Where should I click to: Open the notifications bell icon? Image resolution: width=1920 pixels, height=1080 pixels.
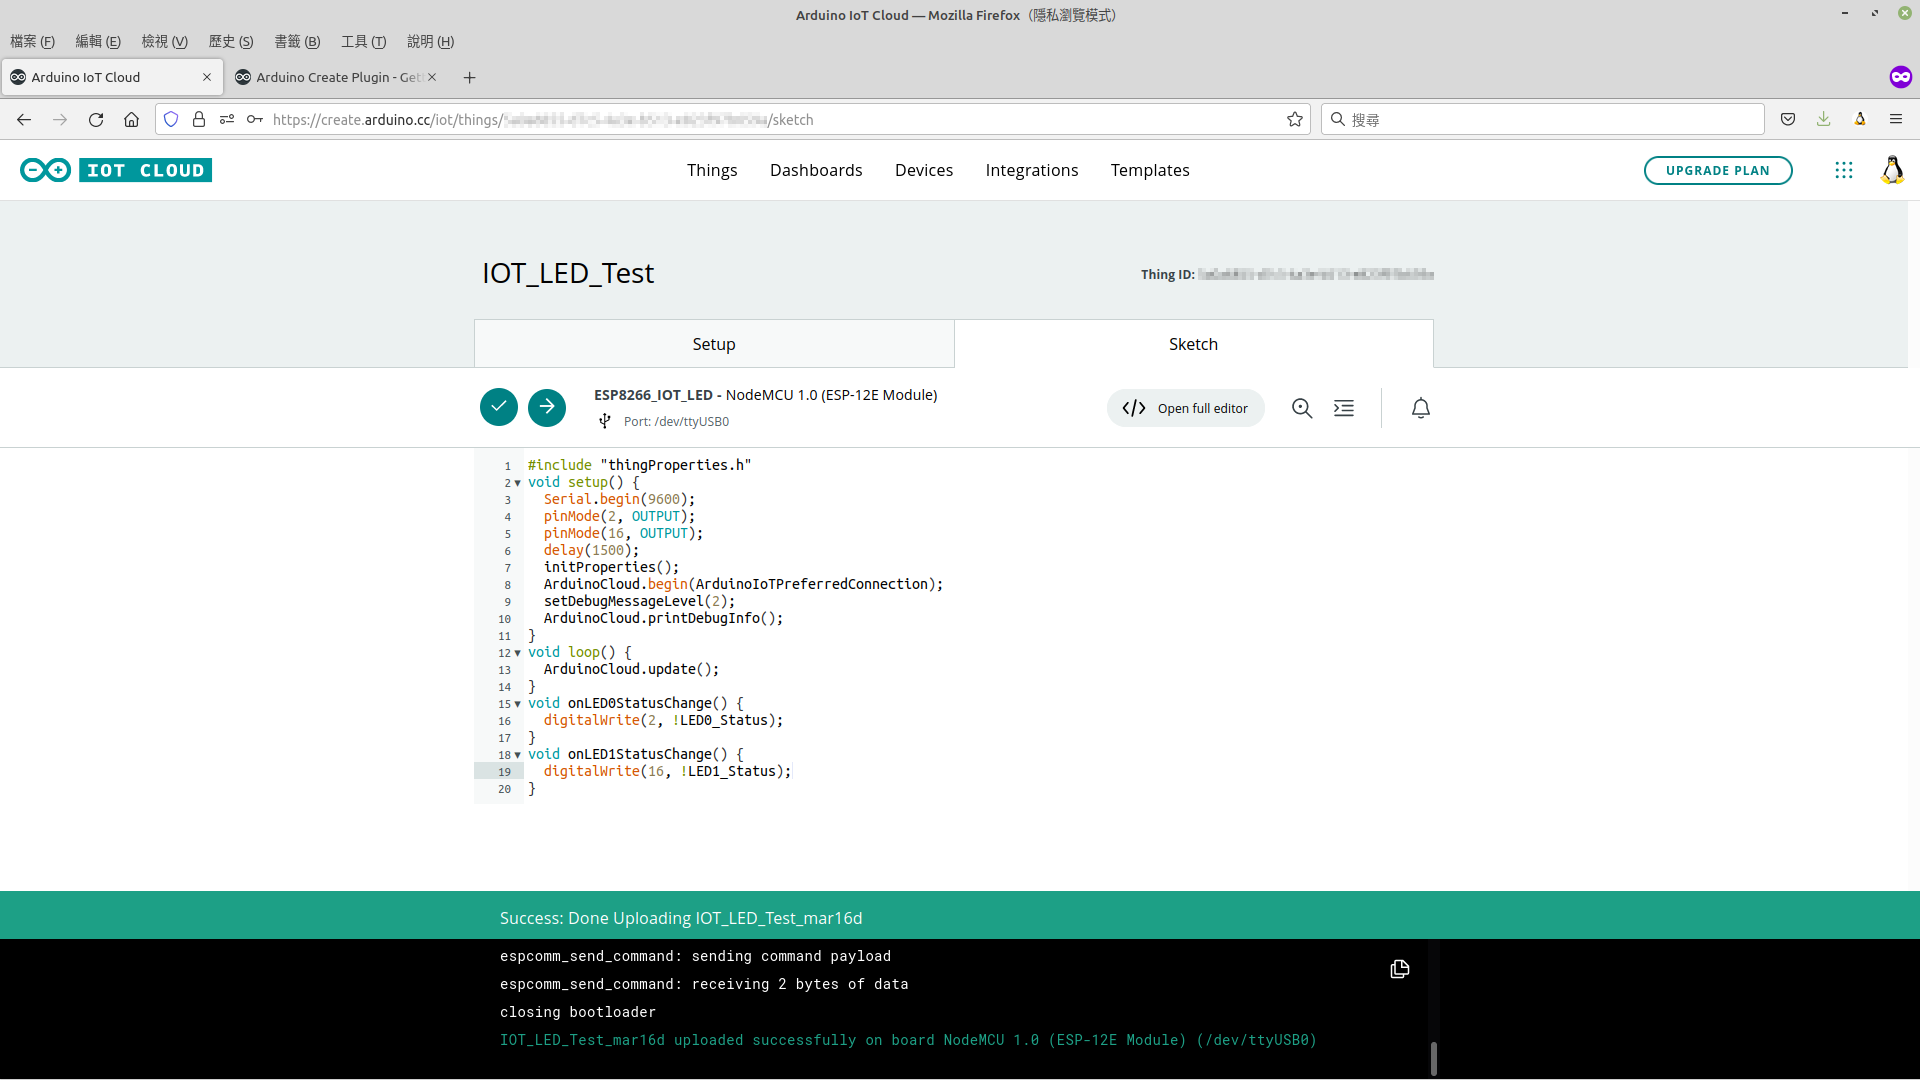coord(1420,408)
